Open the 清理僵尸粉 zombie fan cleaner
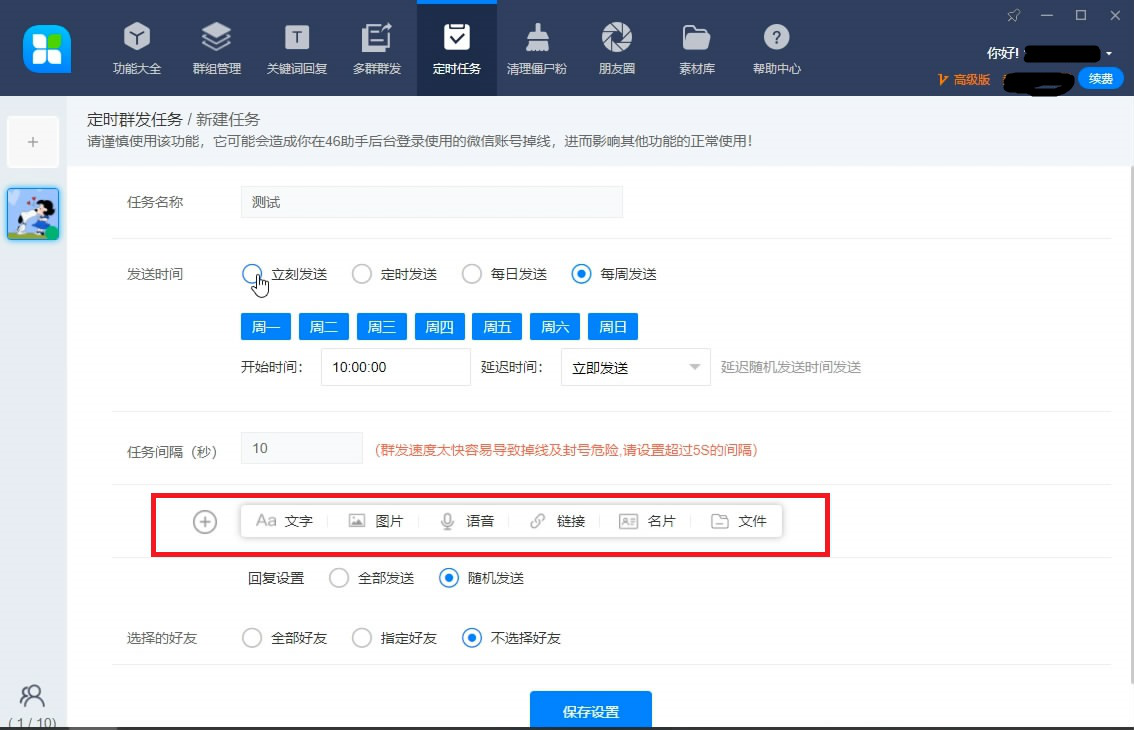The image size is (1134, 730). [x=537, y=47]
